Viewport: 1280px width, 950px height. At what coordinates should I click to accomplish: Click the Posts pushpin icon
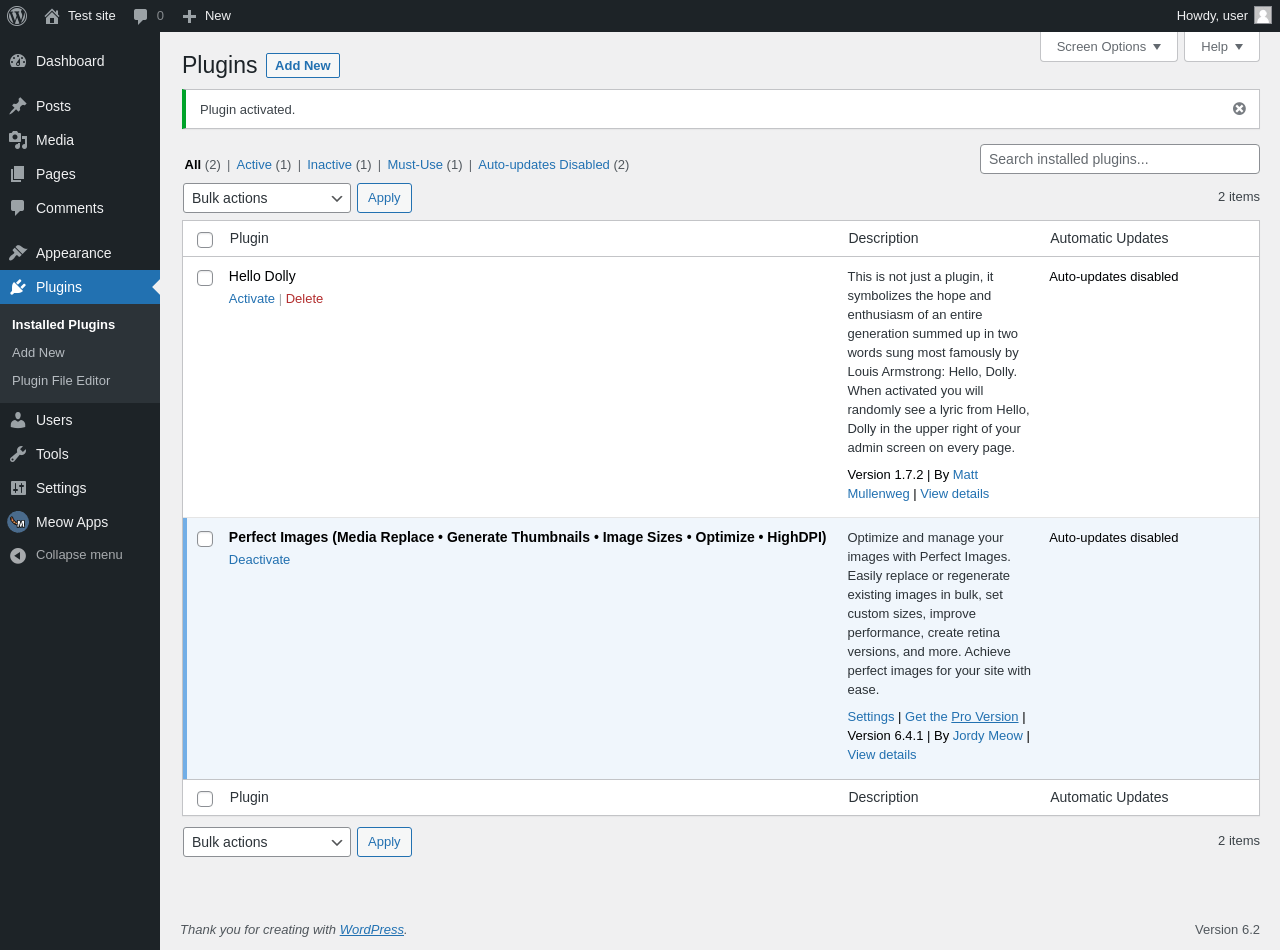pos(18,106)
